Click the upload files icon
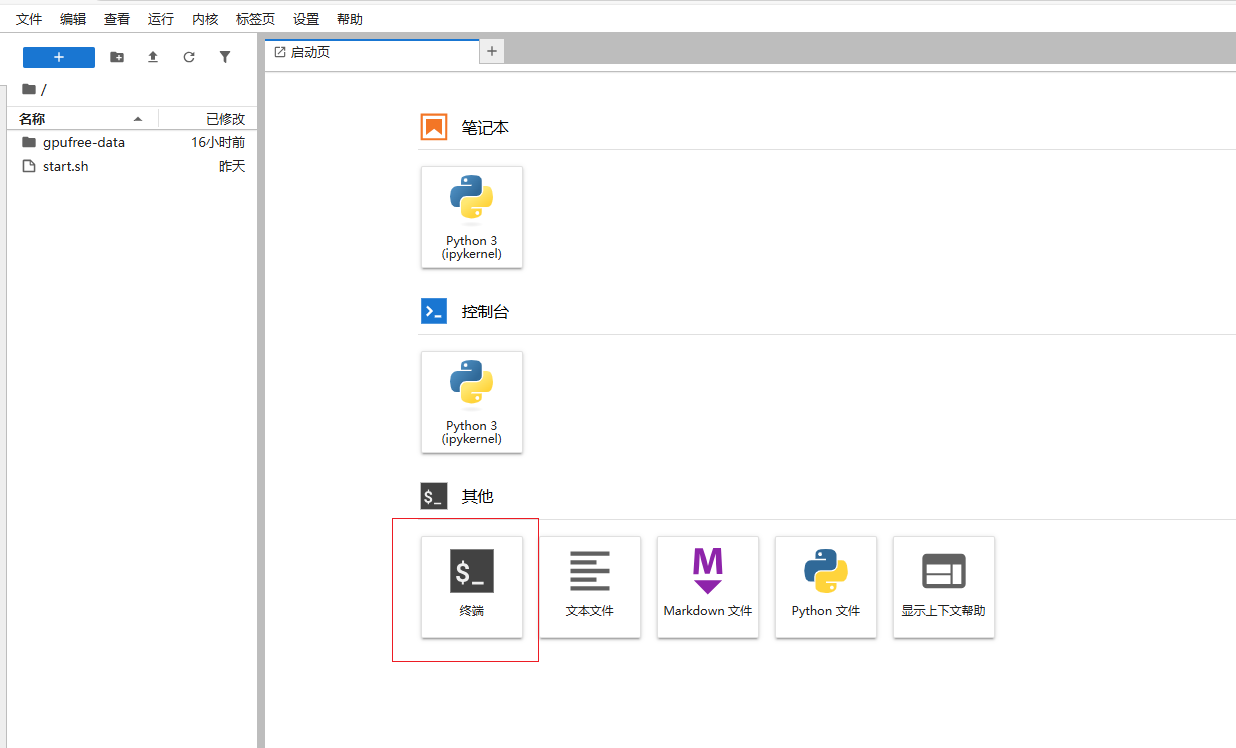 coord(153,57)
